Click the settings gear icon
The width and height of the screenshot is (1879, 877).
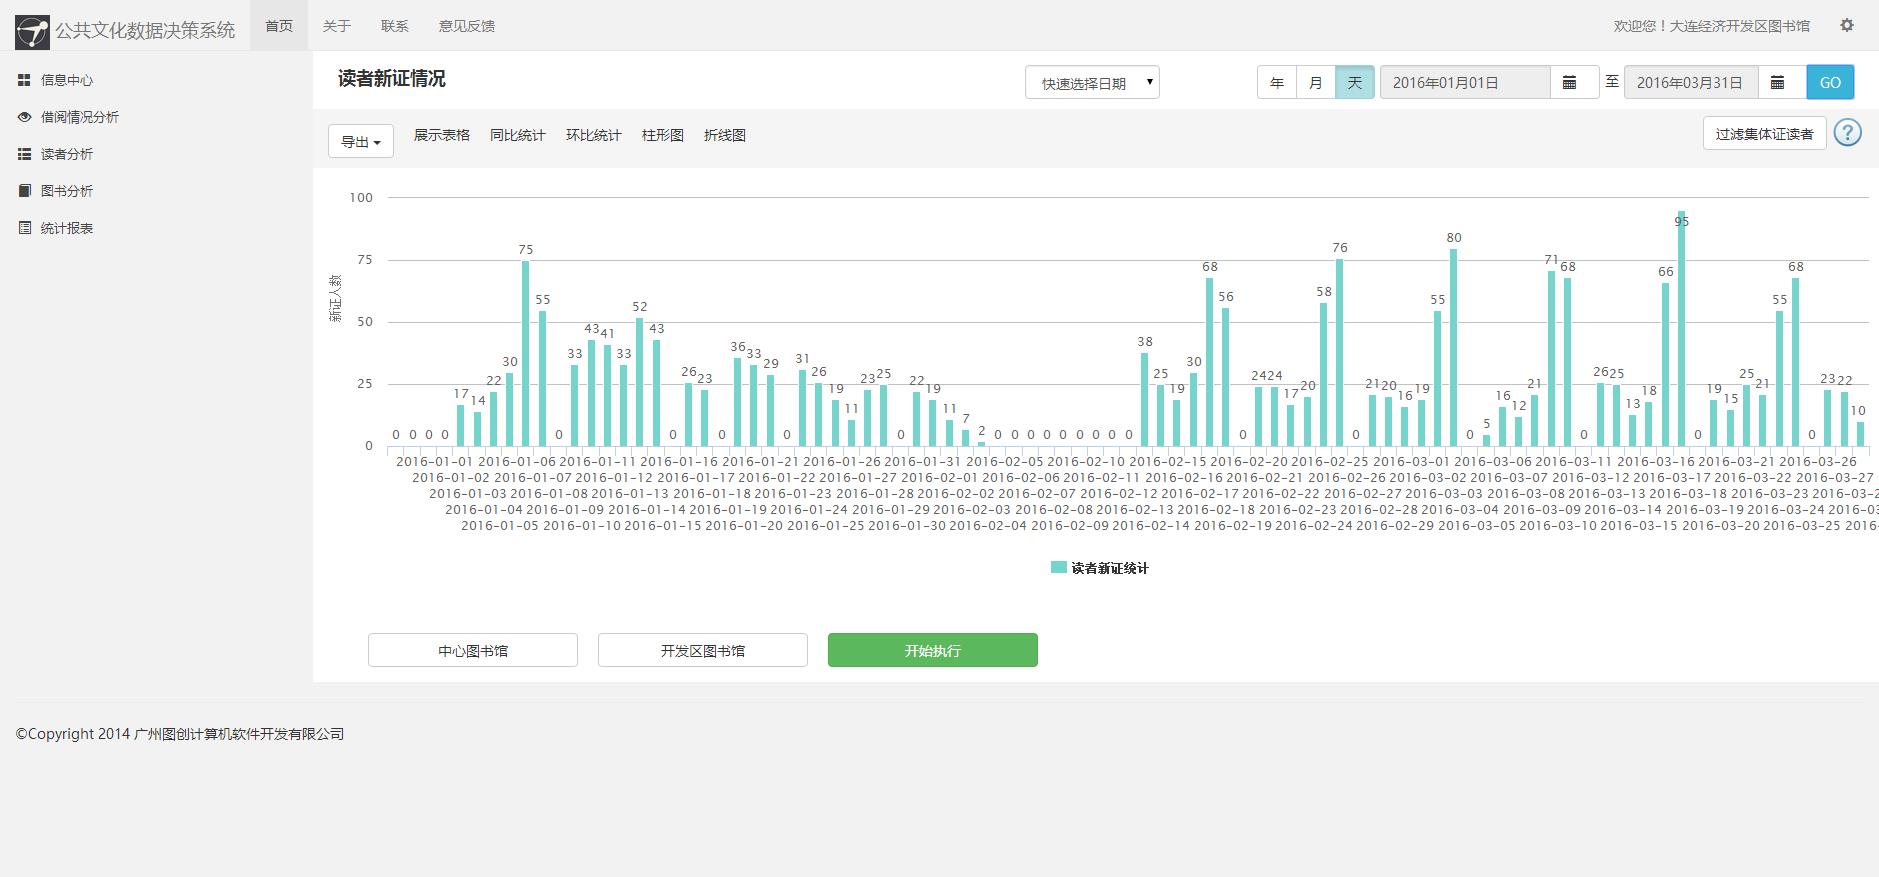(x=1847, y=26)
